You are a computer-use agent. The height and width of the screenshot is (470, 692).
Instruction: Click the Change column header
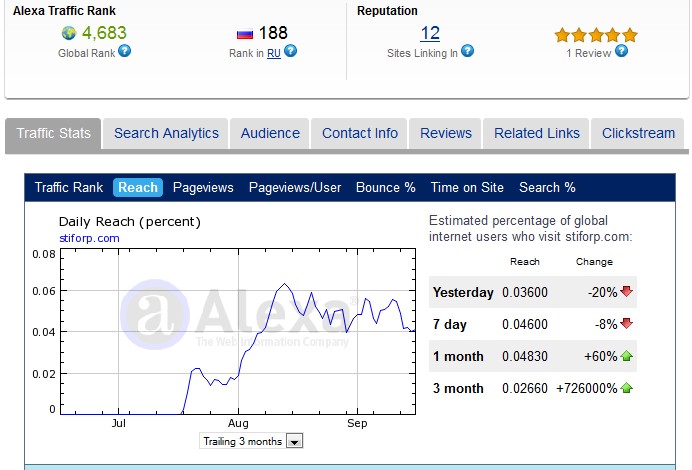(x=594, y=262)
